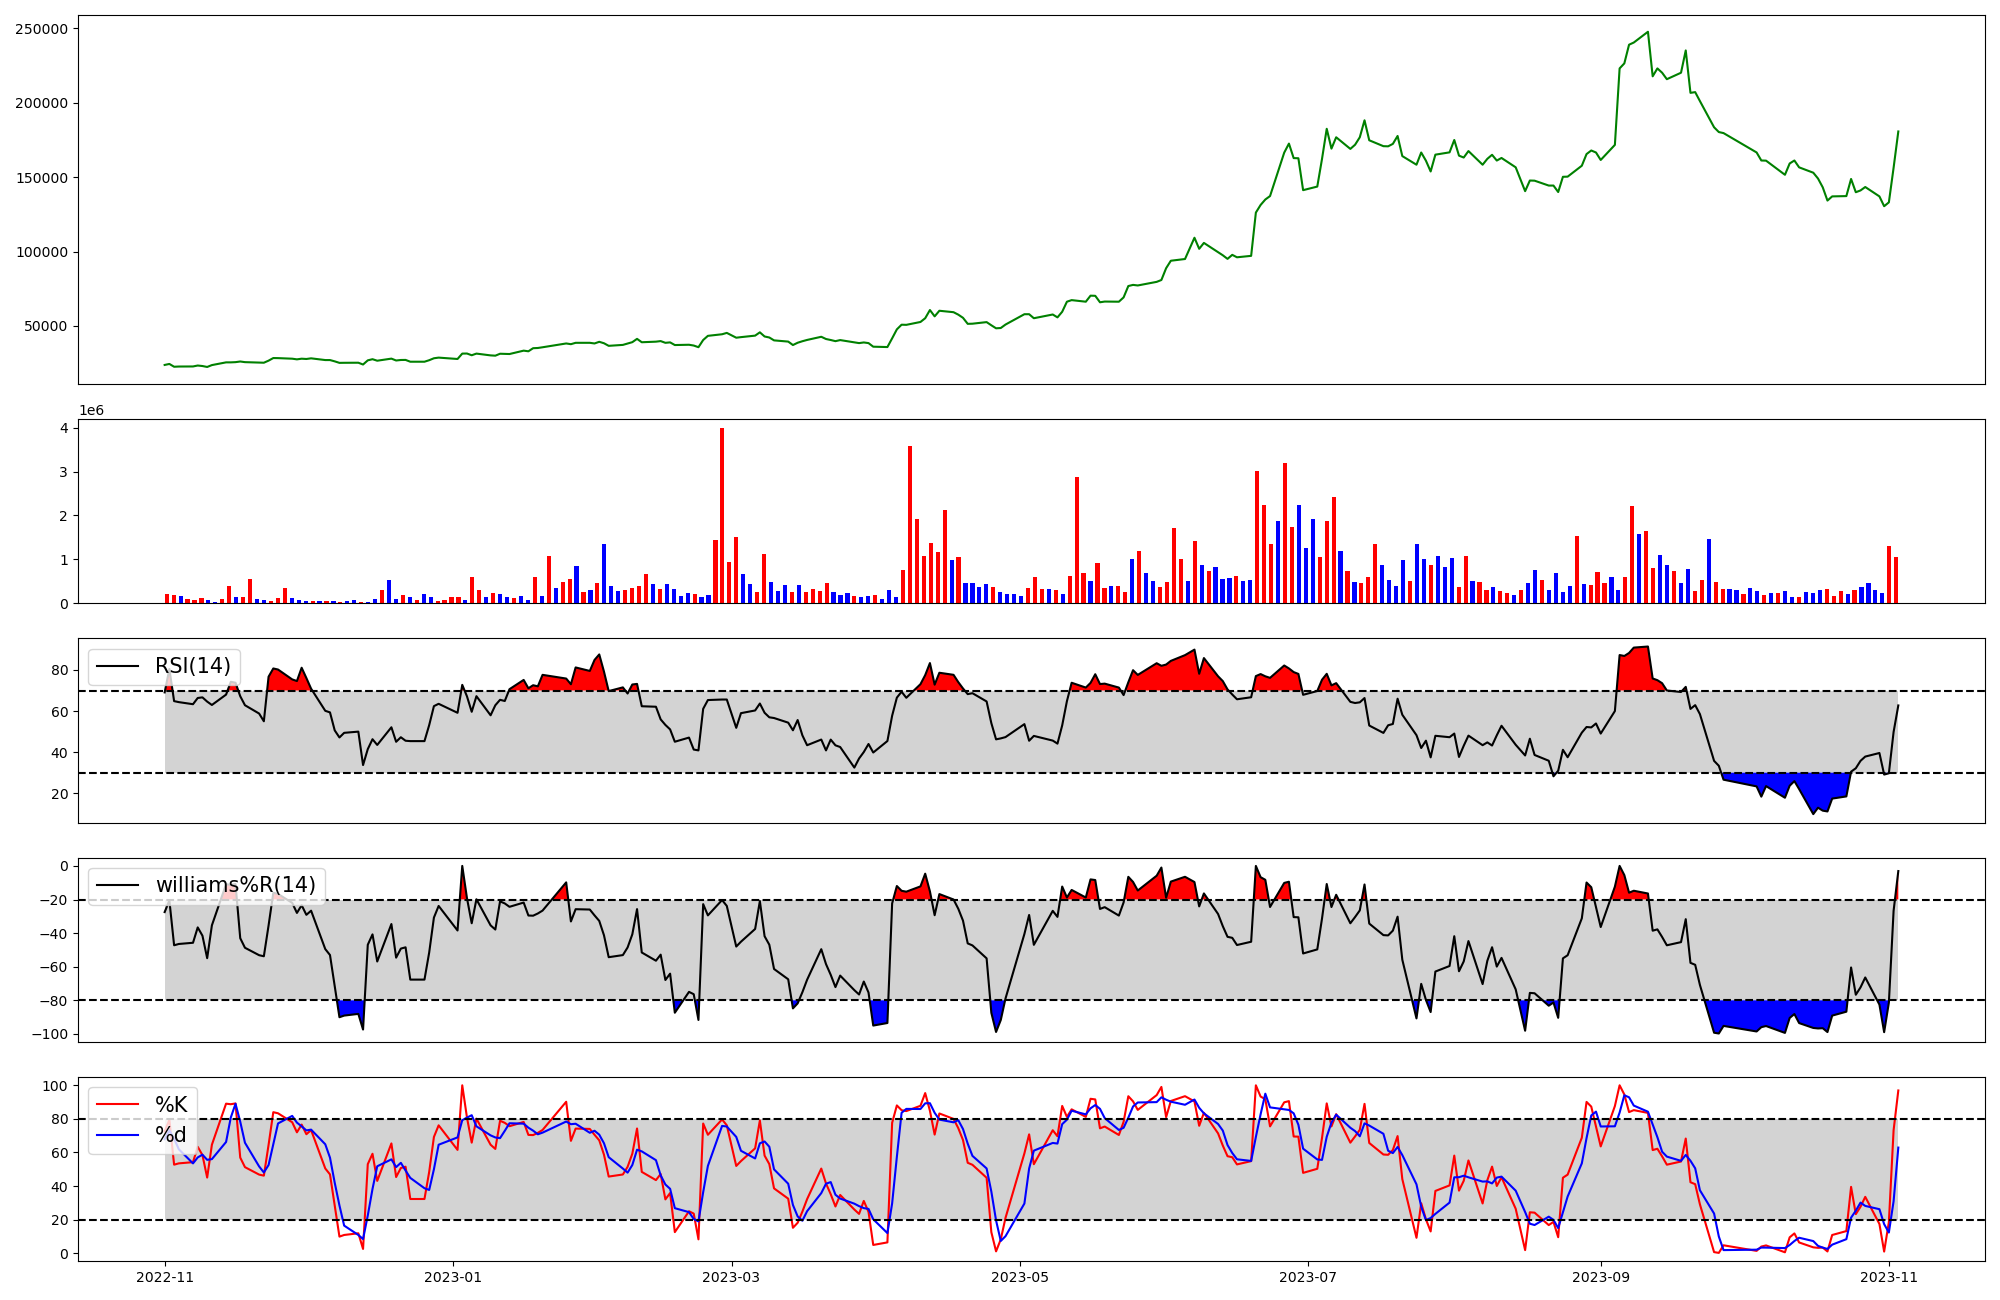The height and width of the screenshot is (1300, 2000).
Task: Click the 50000 price axis tick label
Action: click(x=45, y=326)
